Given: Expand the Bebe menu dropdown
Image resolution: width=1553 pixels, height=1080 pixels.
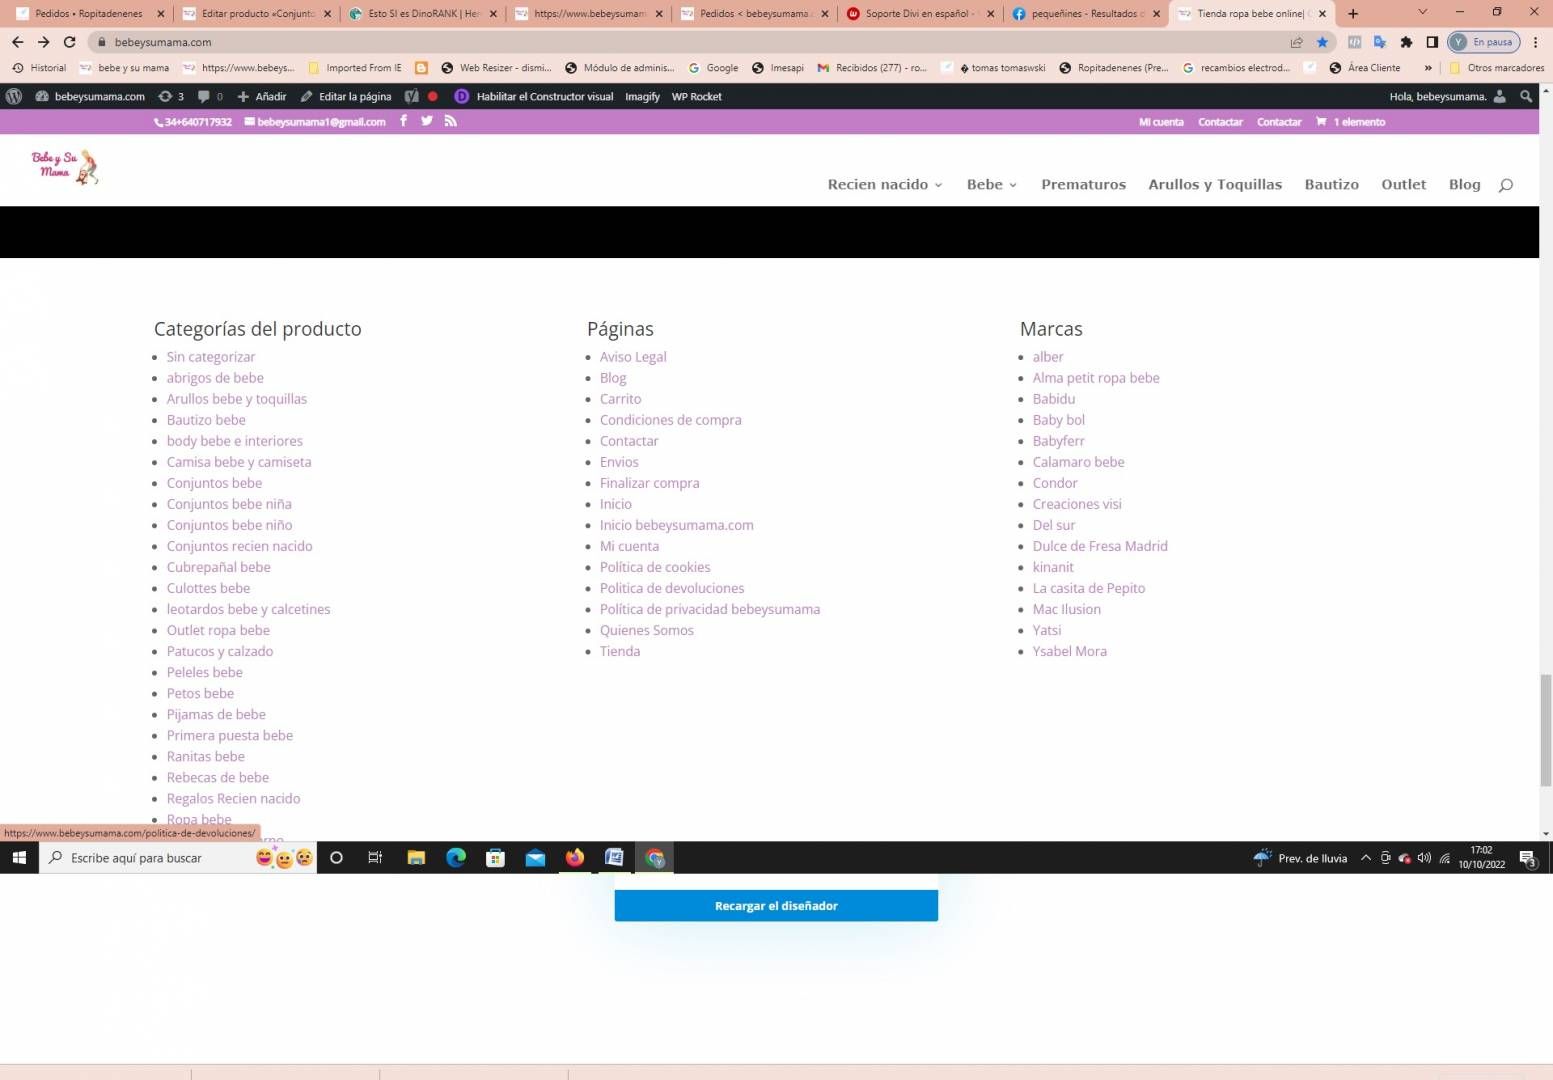Looking at the screenshot, I should point(992,185).
